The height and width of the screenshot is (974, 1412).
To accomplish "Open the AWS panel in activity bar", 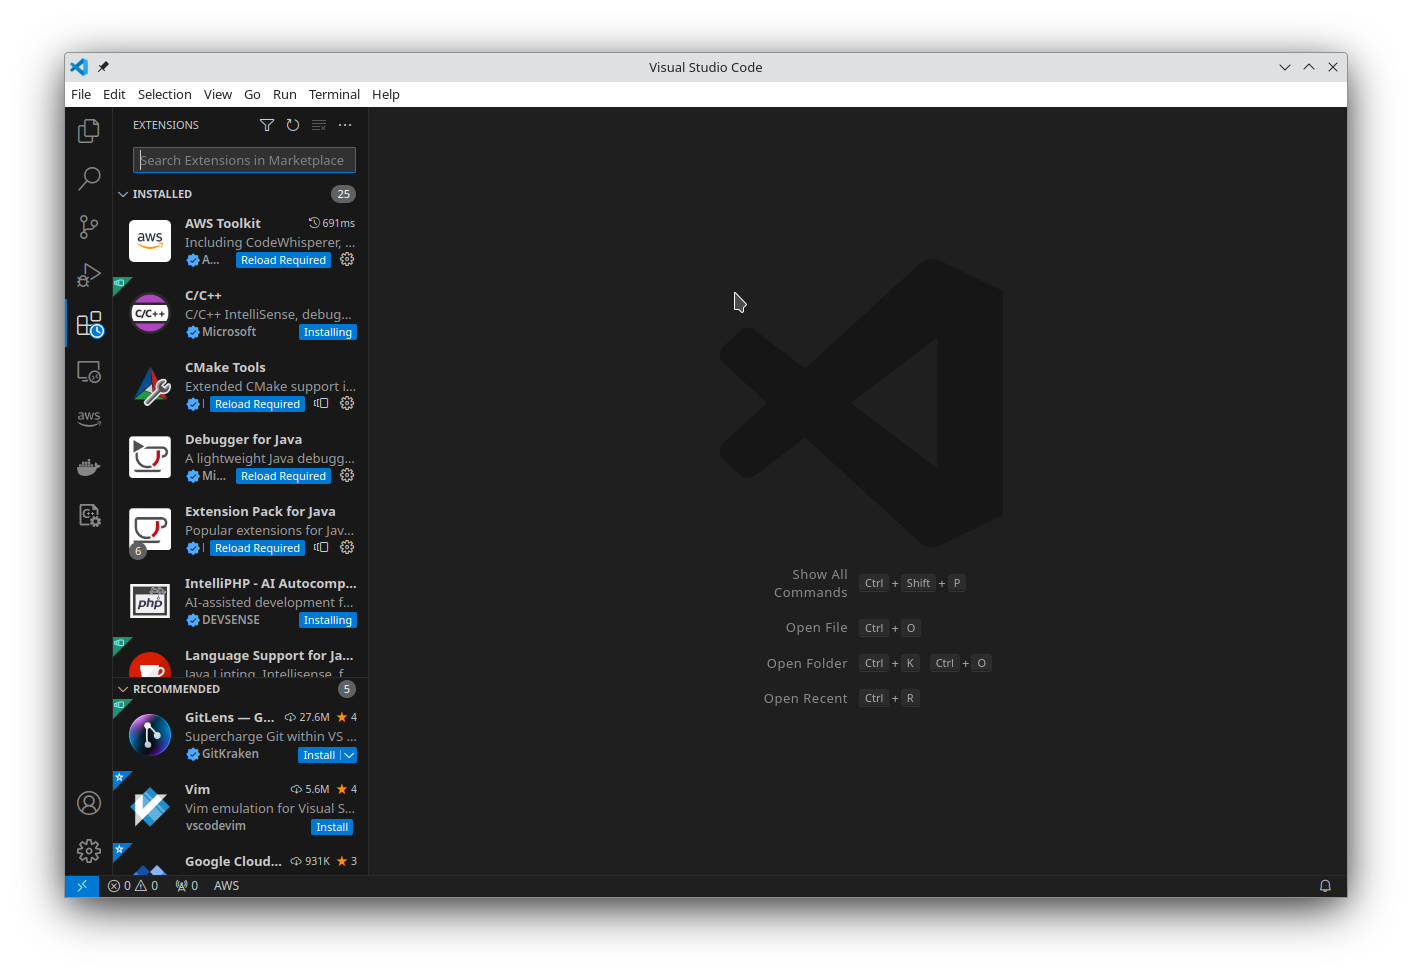I will 89,418.
